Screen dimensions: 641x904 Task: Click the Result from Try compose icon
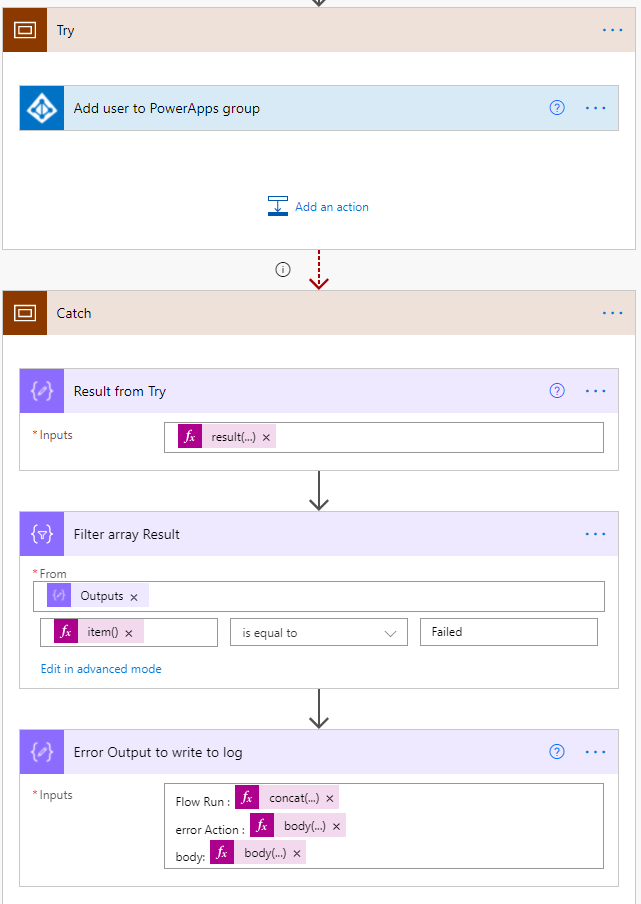[42, 391]
